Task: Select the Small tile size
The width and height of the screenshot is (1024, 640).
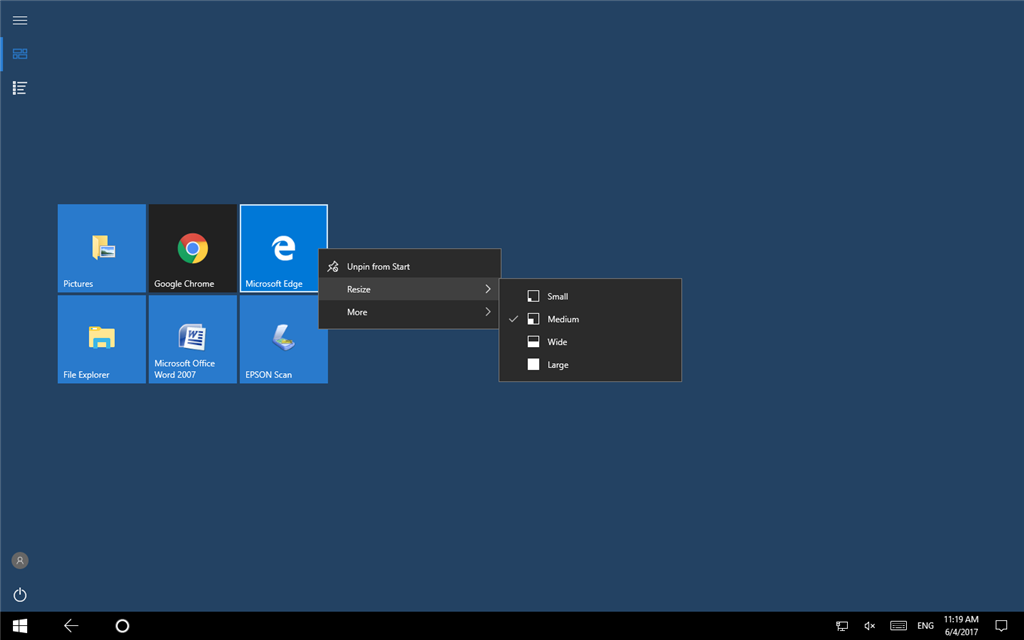Action: (x=590, y=296)
